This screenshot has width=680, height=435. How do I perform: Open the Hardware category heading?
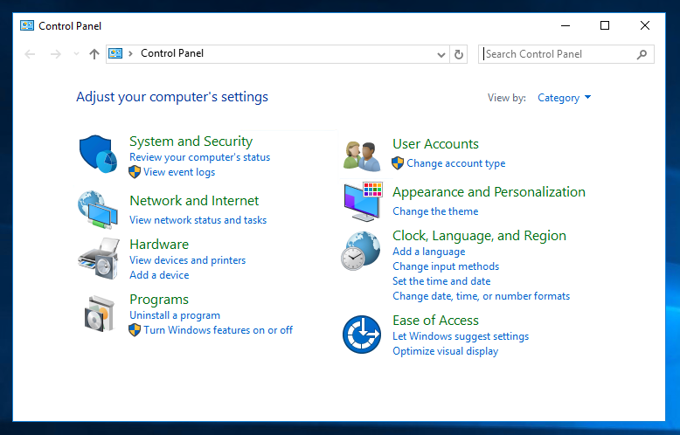pos(159,245)
